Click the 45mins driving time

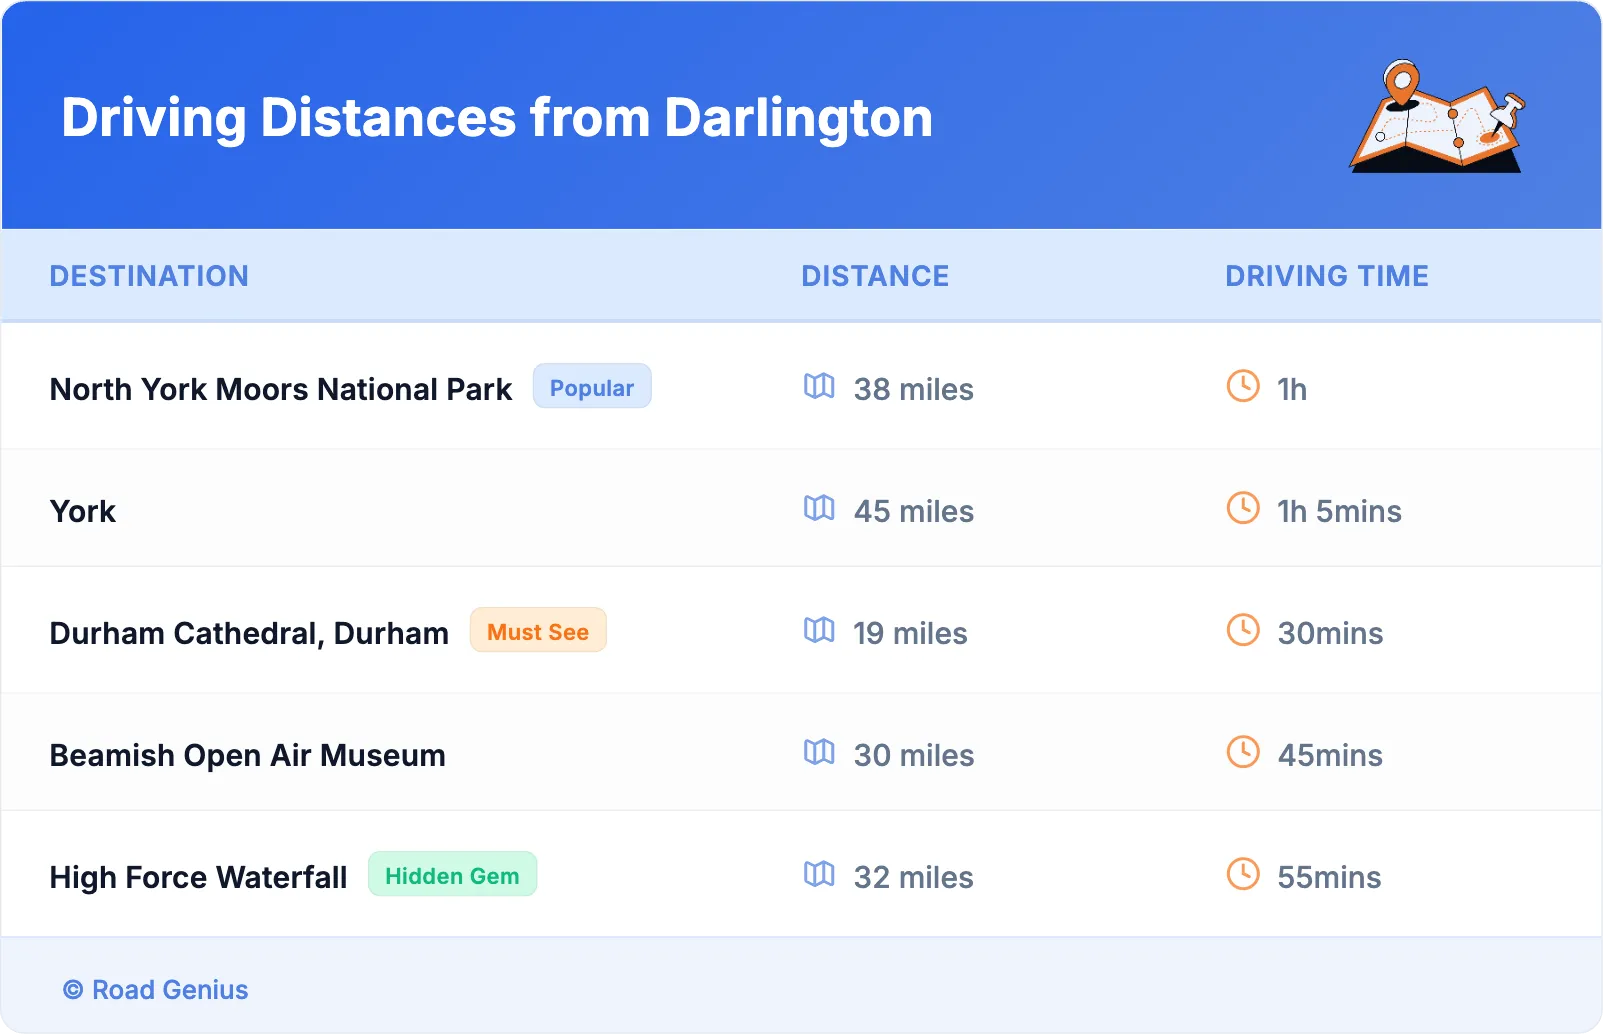tap(1330, 755)
